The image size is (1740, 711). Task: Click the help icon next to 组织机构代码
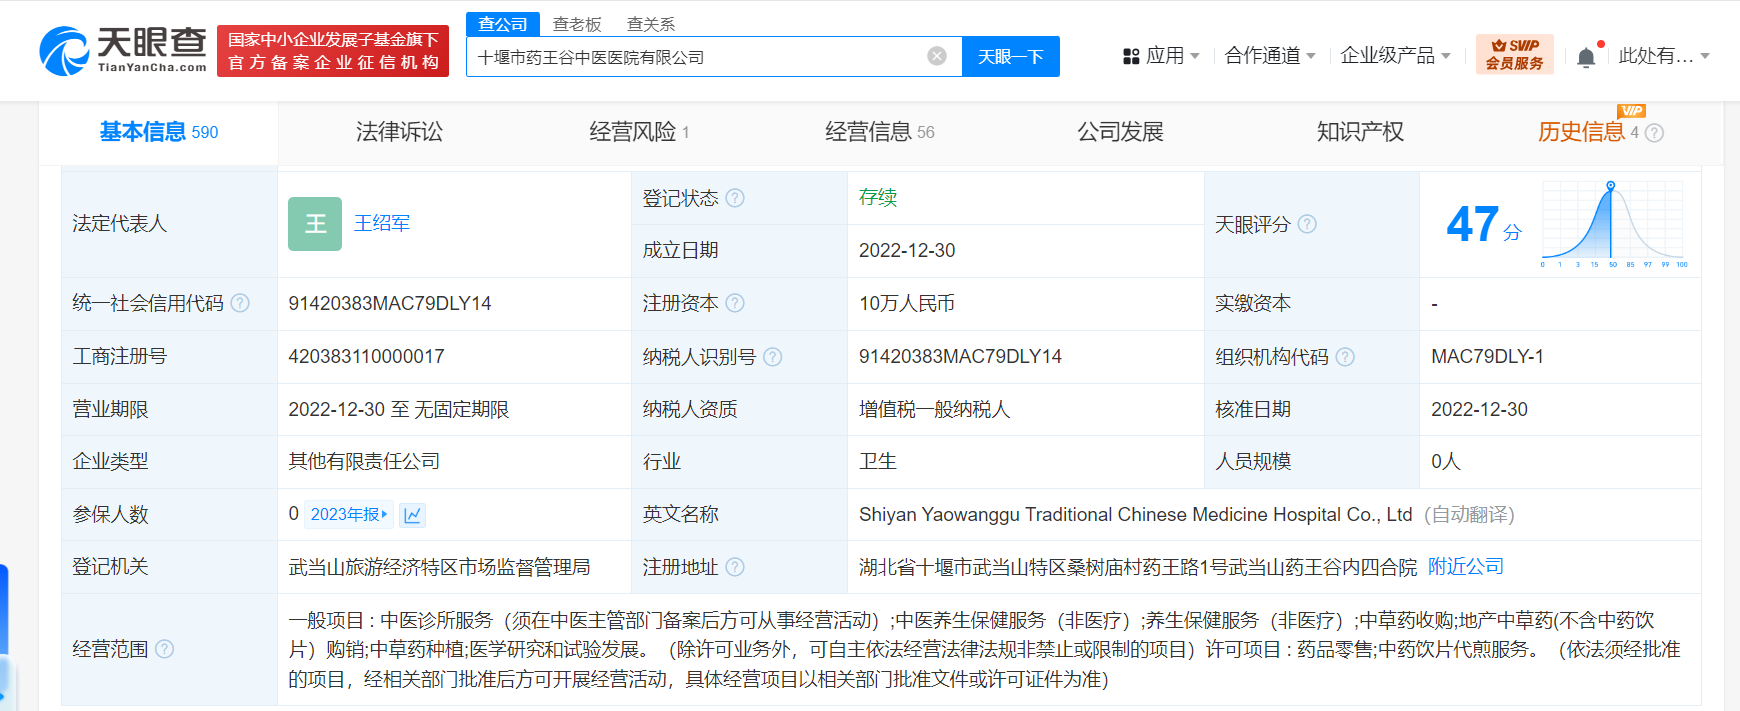point(1345,357)
